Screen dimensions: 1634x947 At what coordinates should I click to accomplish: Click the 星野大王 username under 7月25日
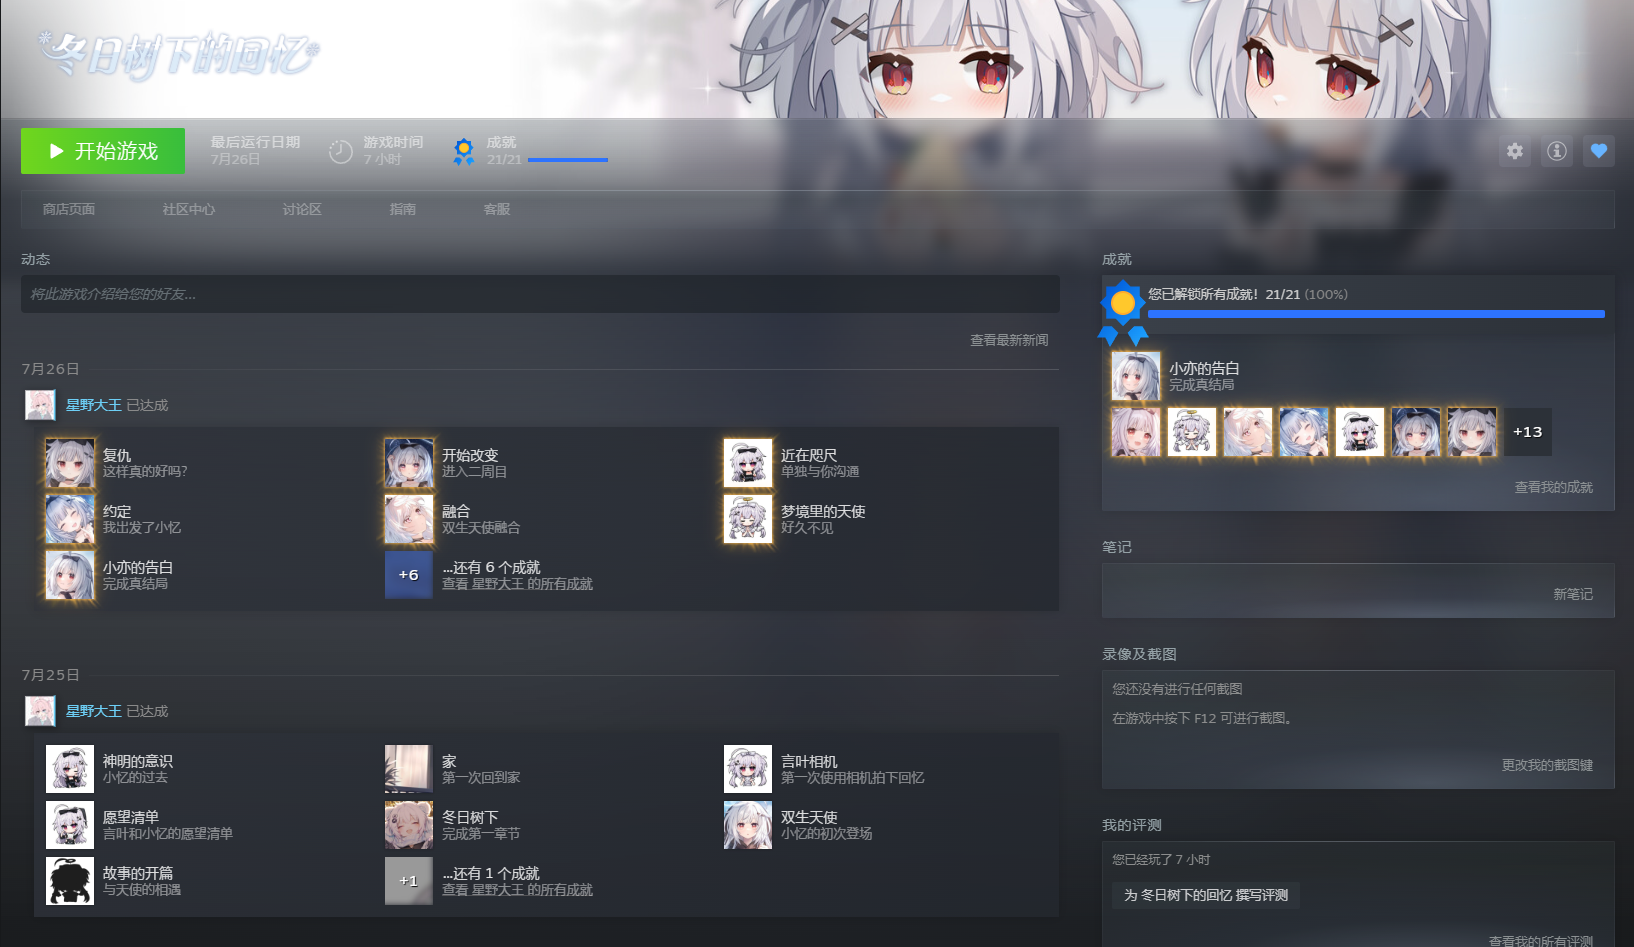click(94, 711)
